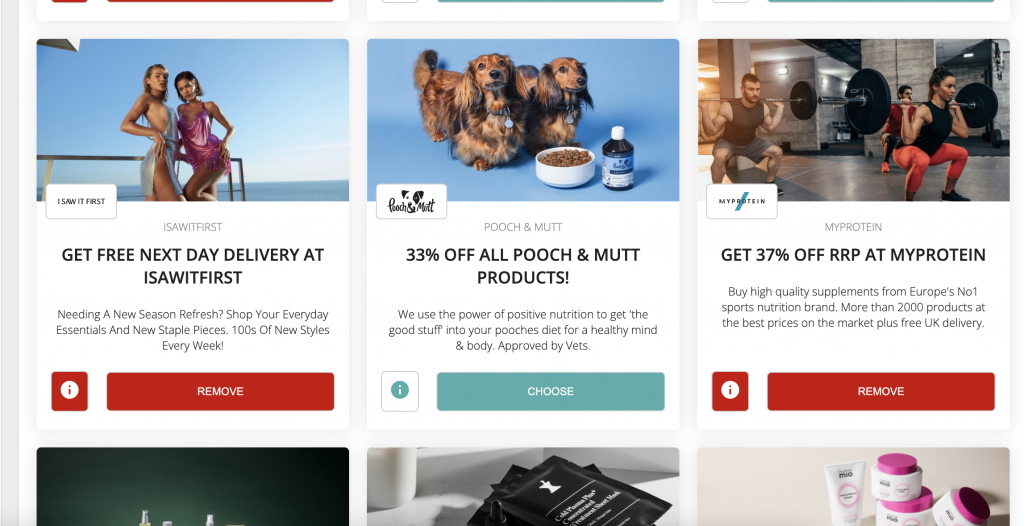This screenshot has height=526, width=1024.
Task: Click the Pooch & Mutt logo badge
Action: [x=411, y=201]
